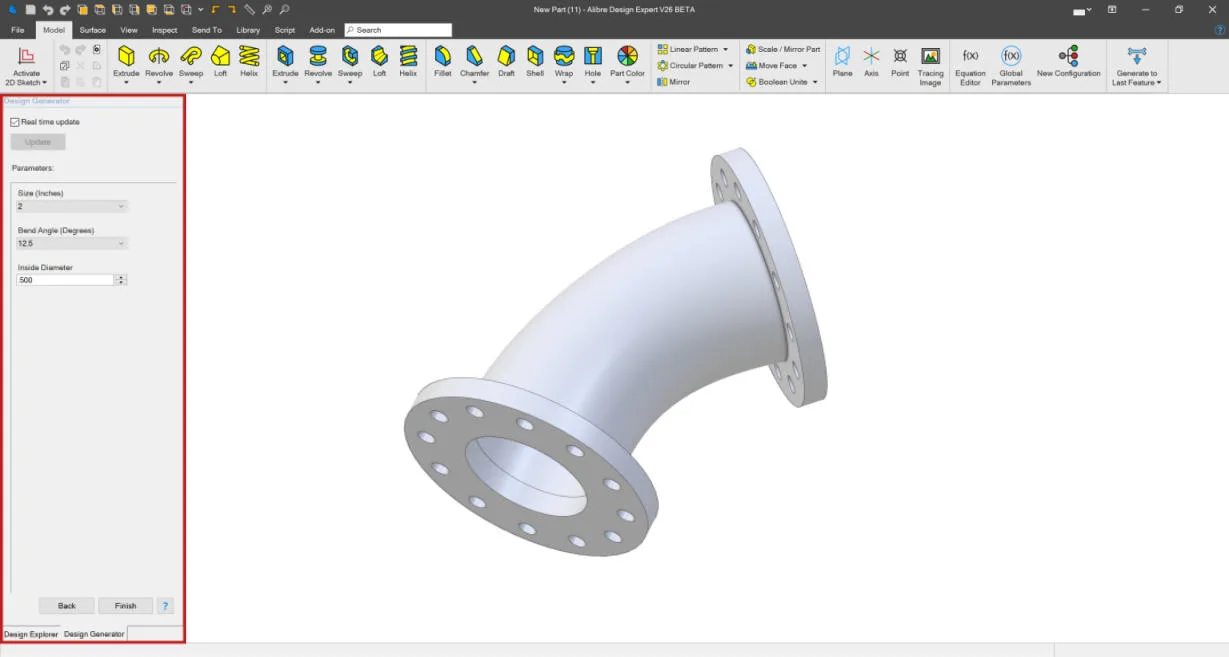This screenshot has width=1229, height=657.
Task: Pick the blue Helix cut tool
Action: pos(408,62)
